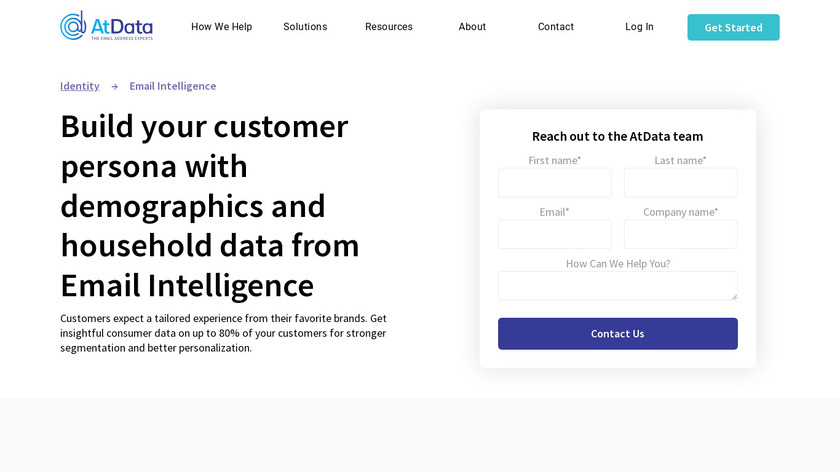The height and width of the screenshot is (472, 840).
Task: Go to the Contact page
Action: click(x=556, y=27)
